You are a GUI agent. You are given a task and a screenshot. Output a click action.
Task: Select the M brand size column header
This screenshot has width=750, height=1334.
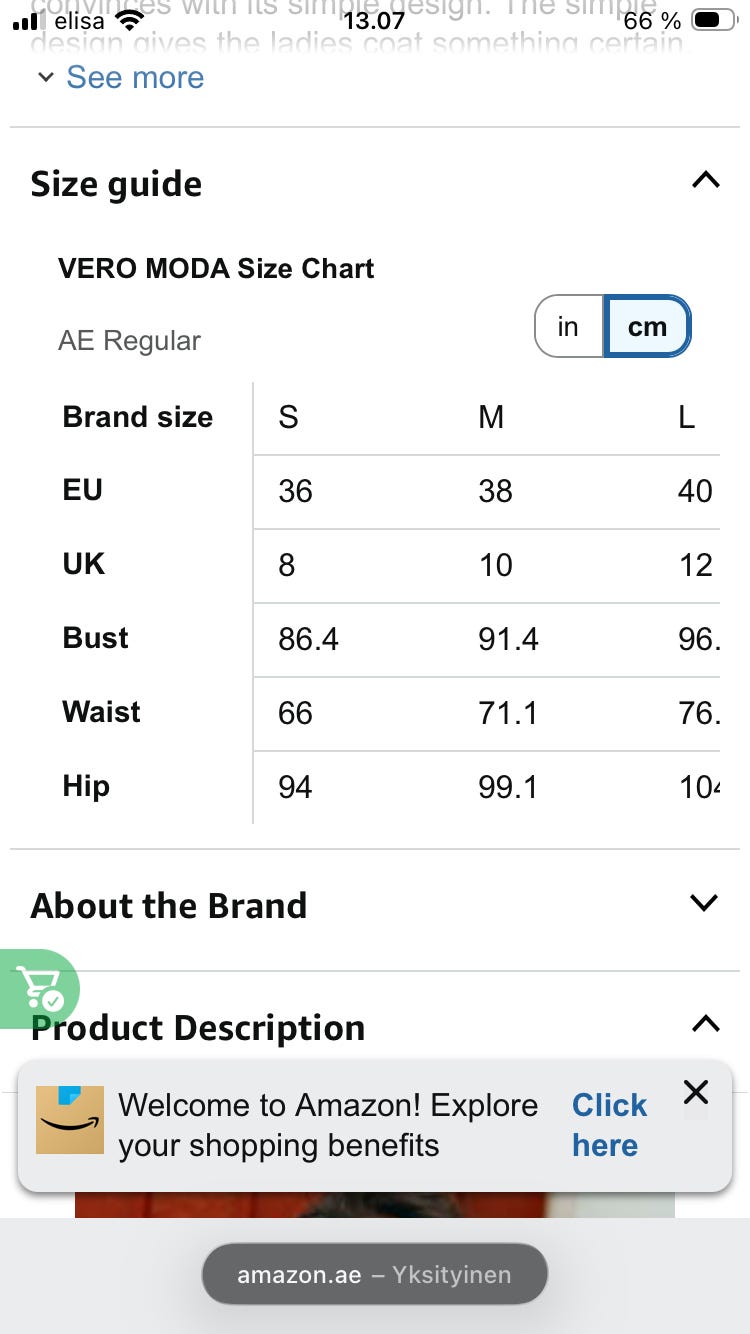tap(491, 417)
